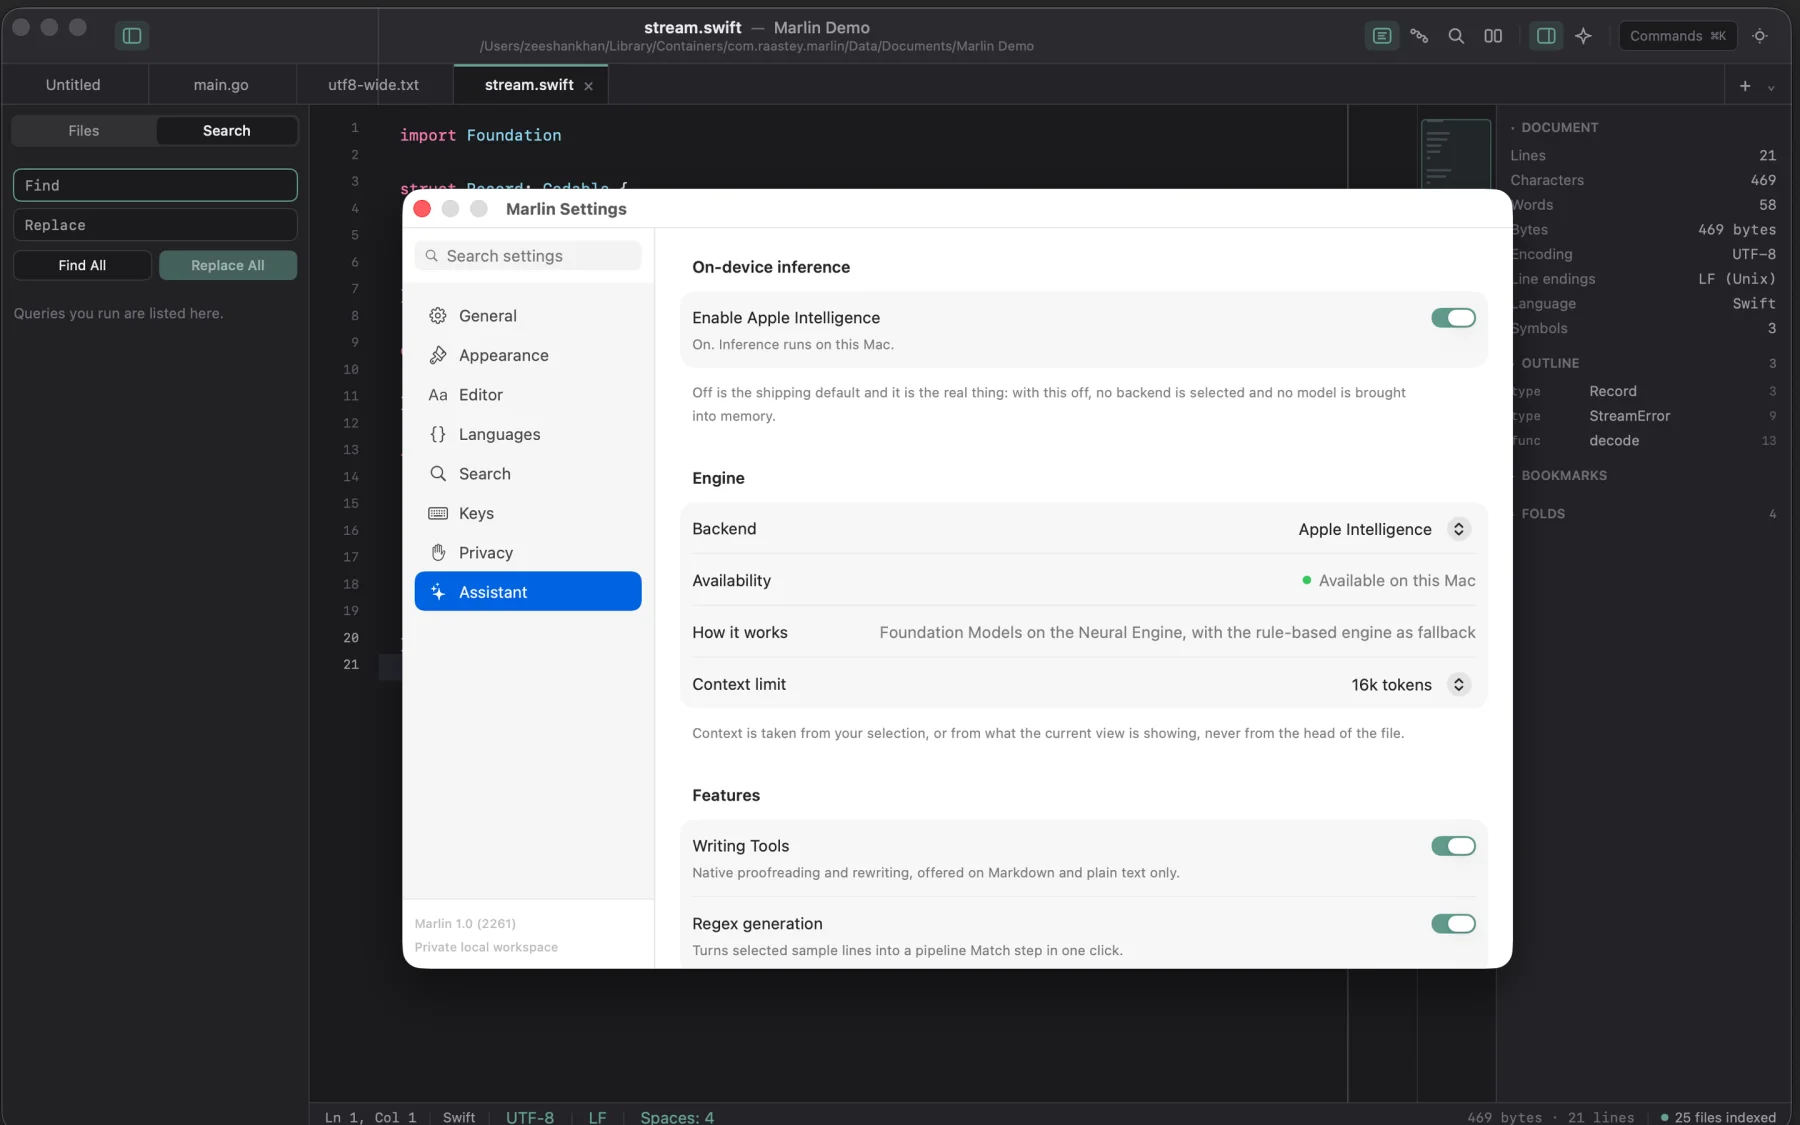Open Search settings section
The height and width of the screenshot is (1125, 1800).
(x=527, y=474)
